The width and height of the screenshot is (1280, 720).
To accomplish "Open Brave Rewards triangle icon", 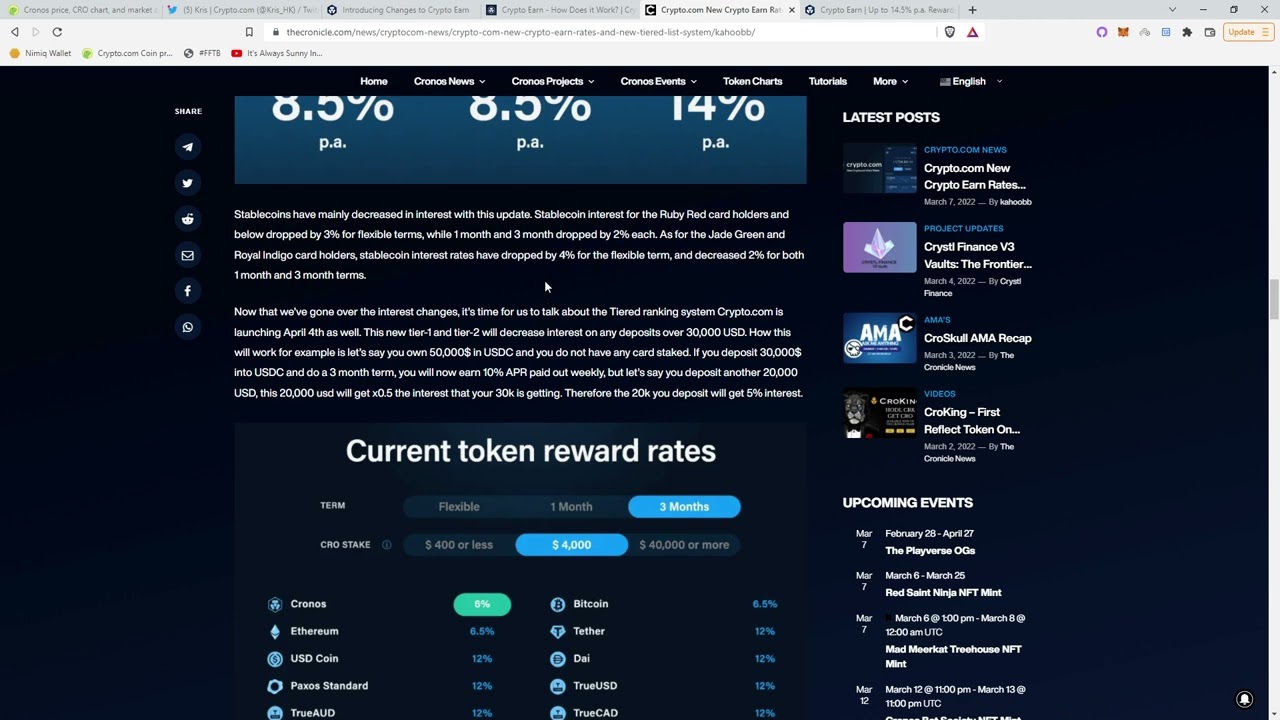I will (972, 32).
